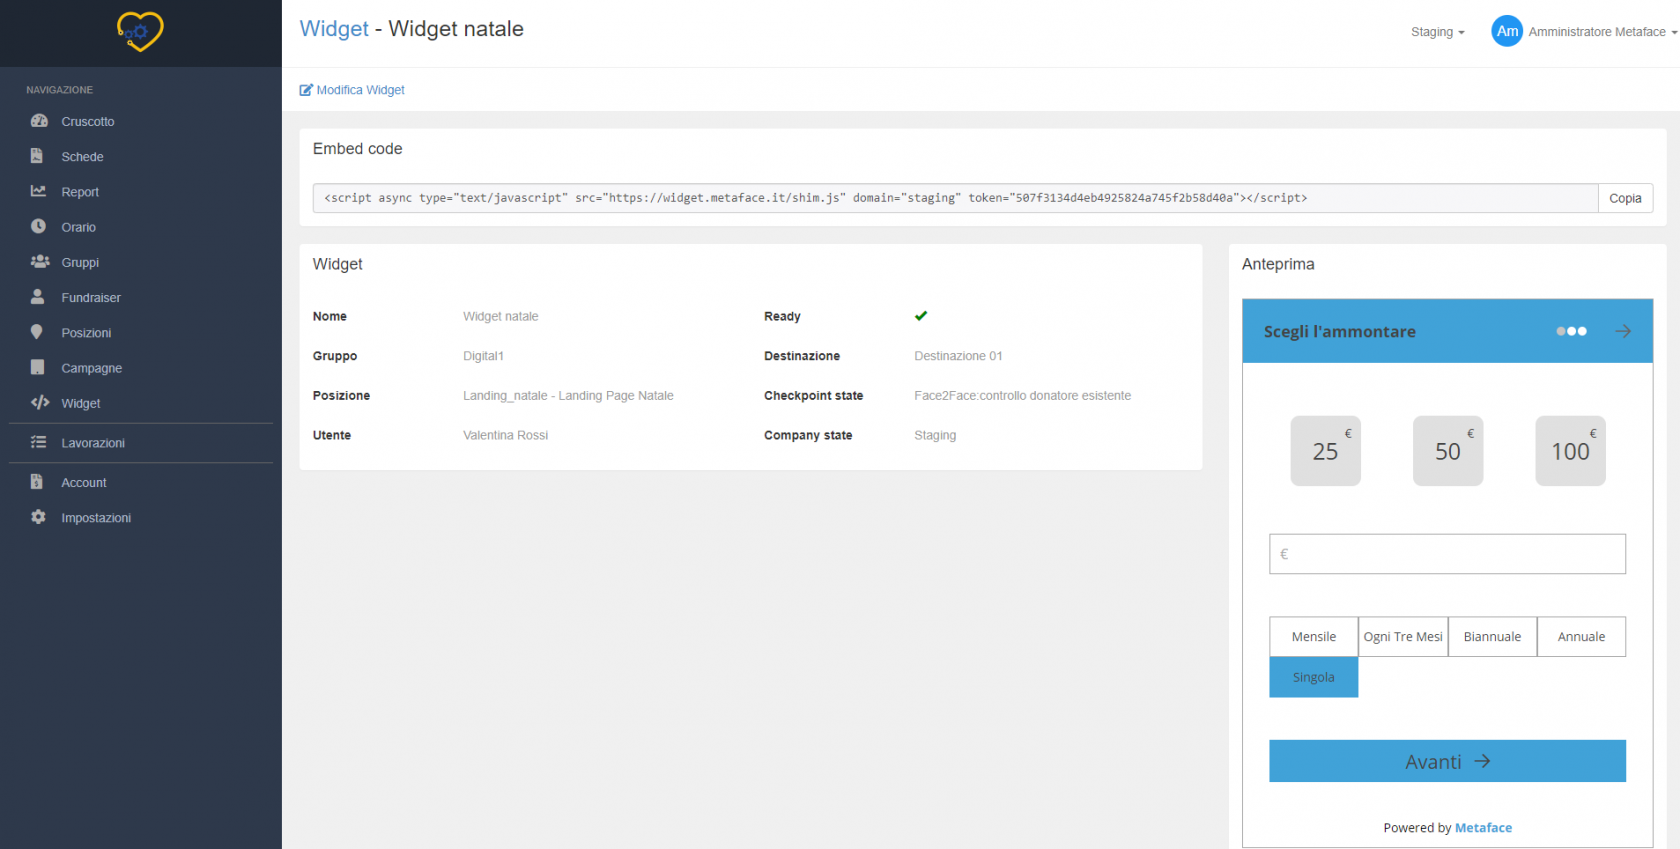
Task: Choose the Singola donation frequency
Action: [x=1313, y=677]
